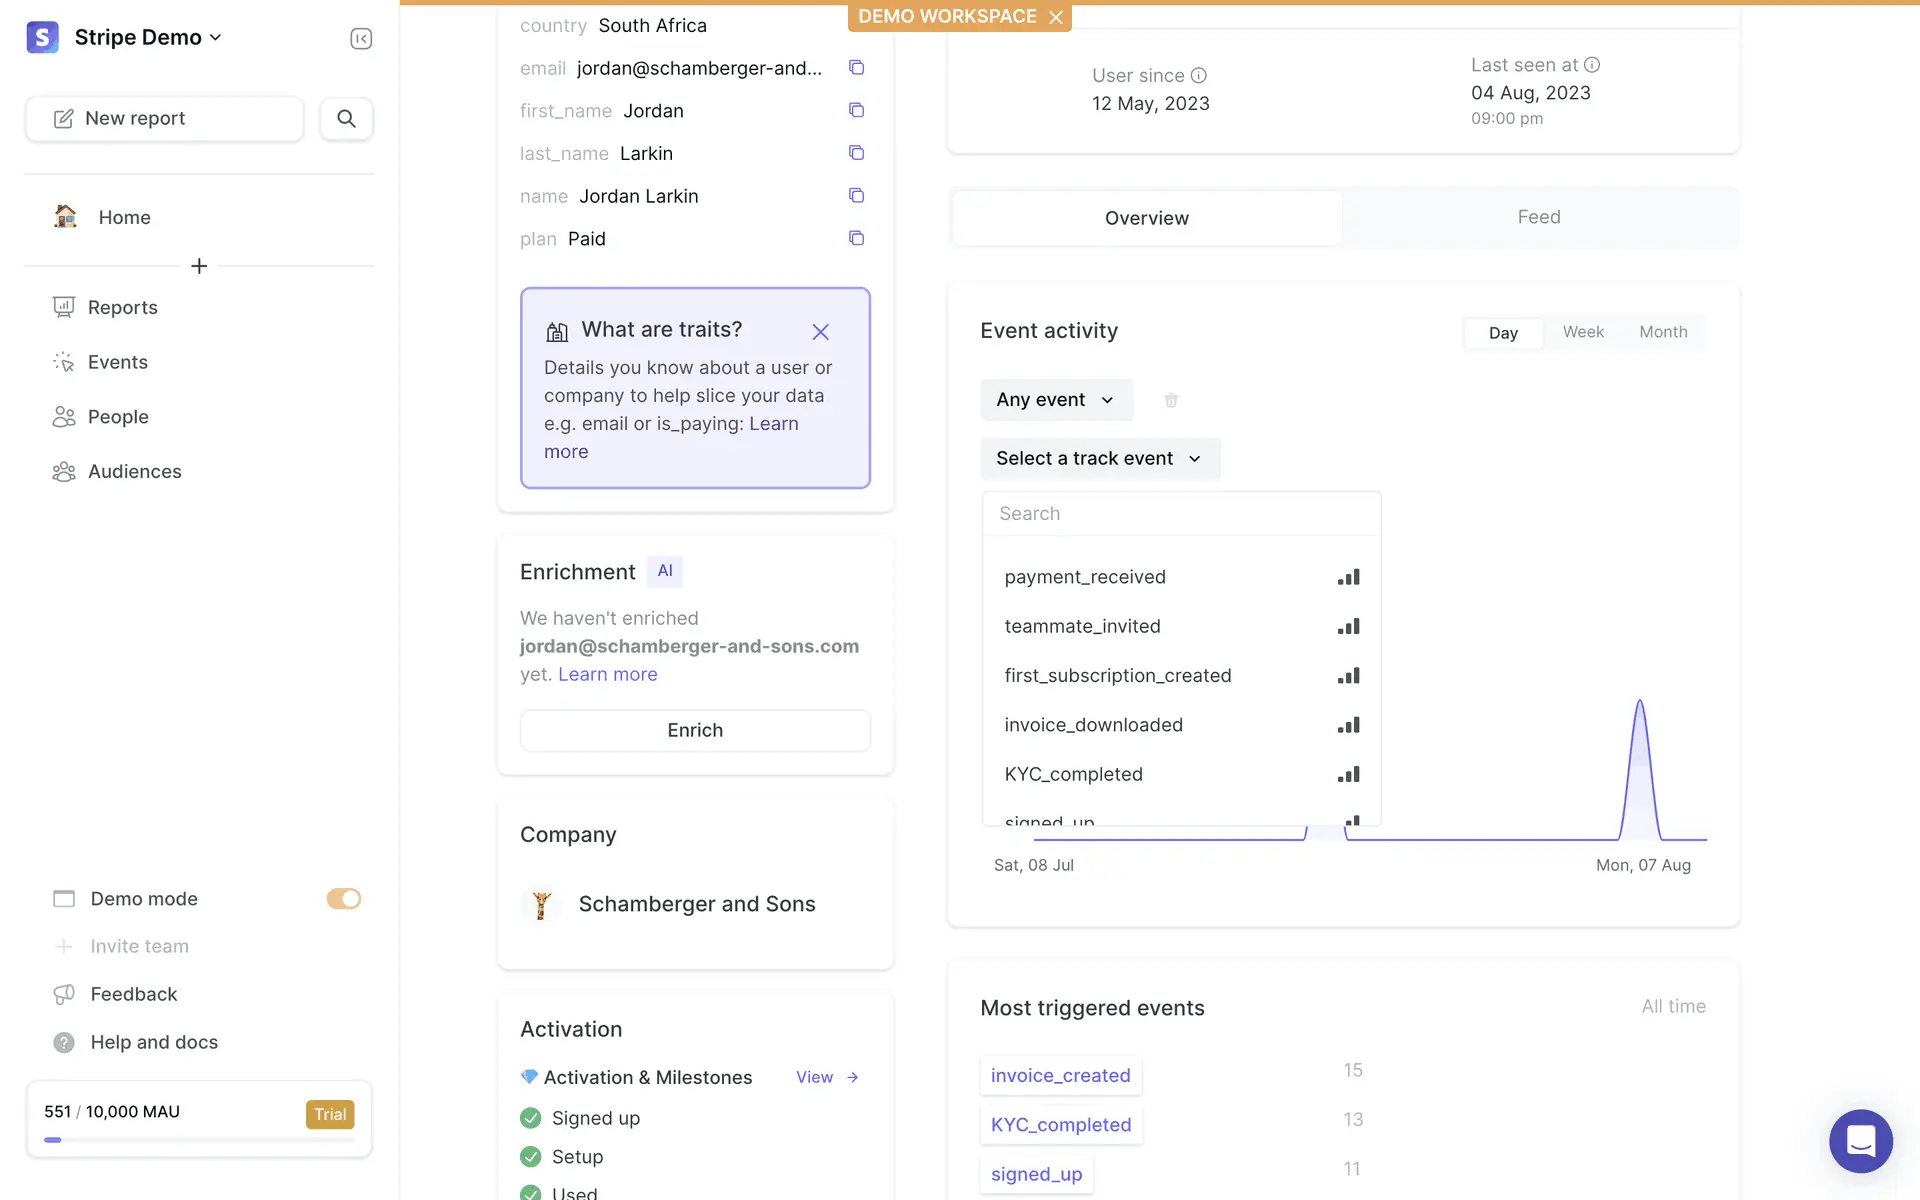Go to People in the sidebar
This screenshot has width=1920, height=1200.
click(x=118, y=417)
